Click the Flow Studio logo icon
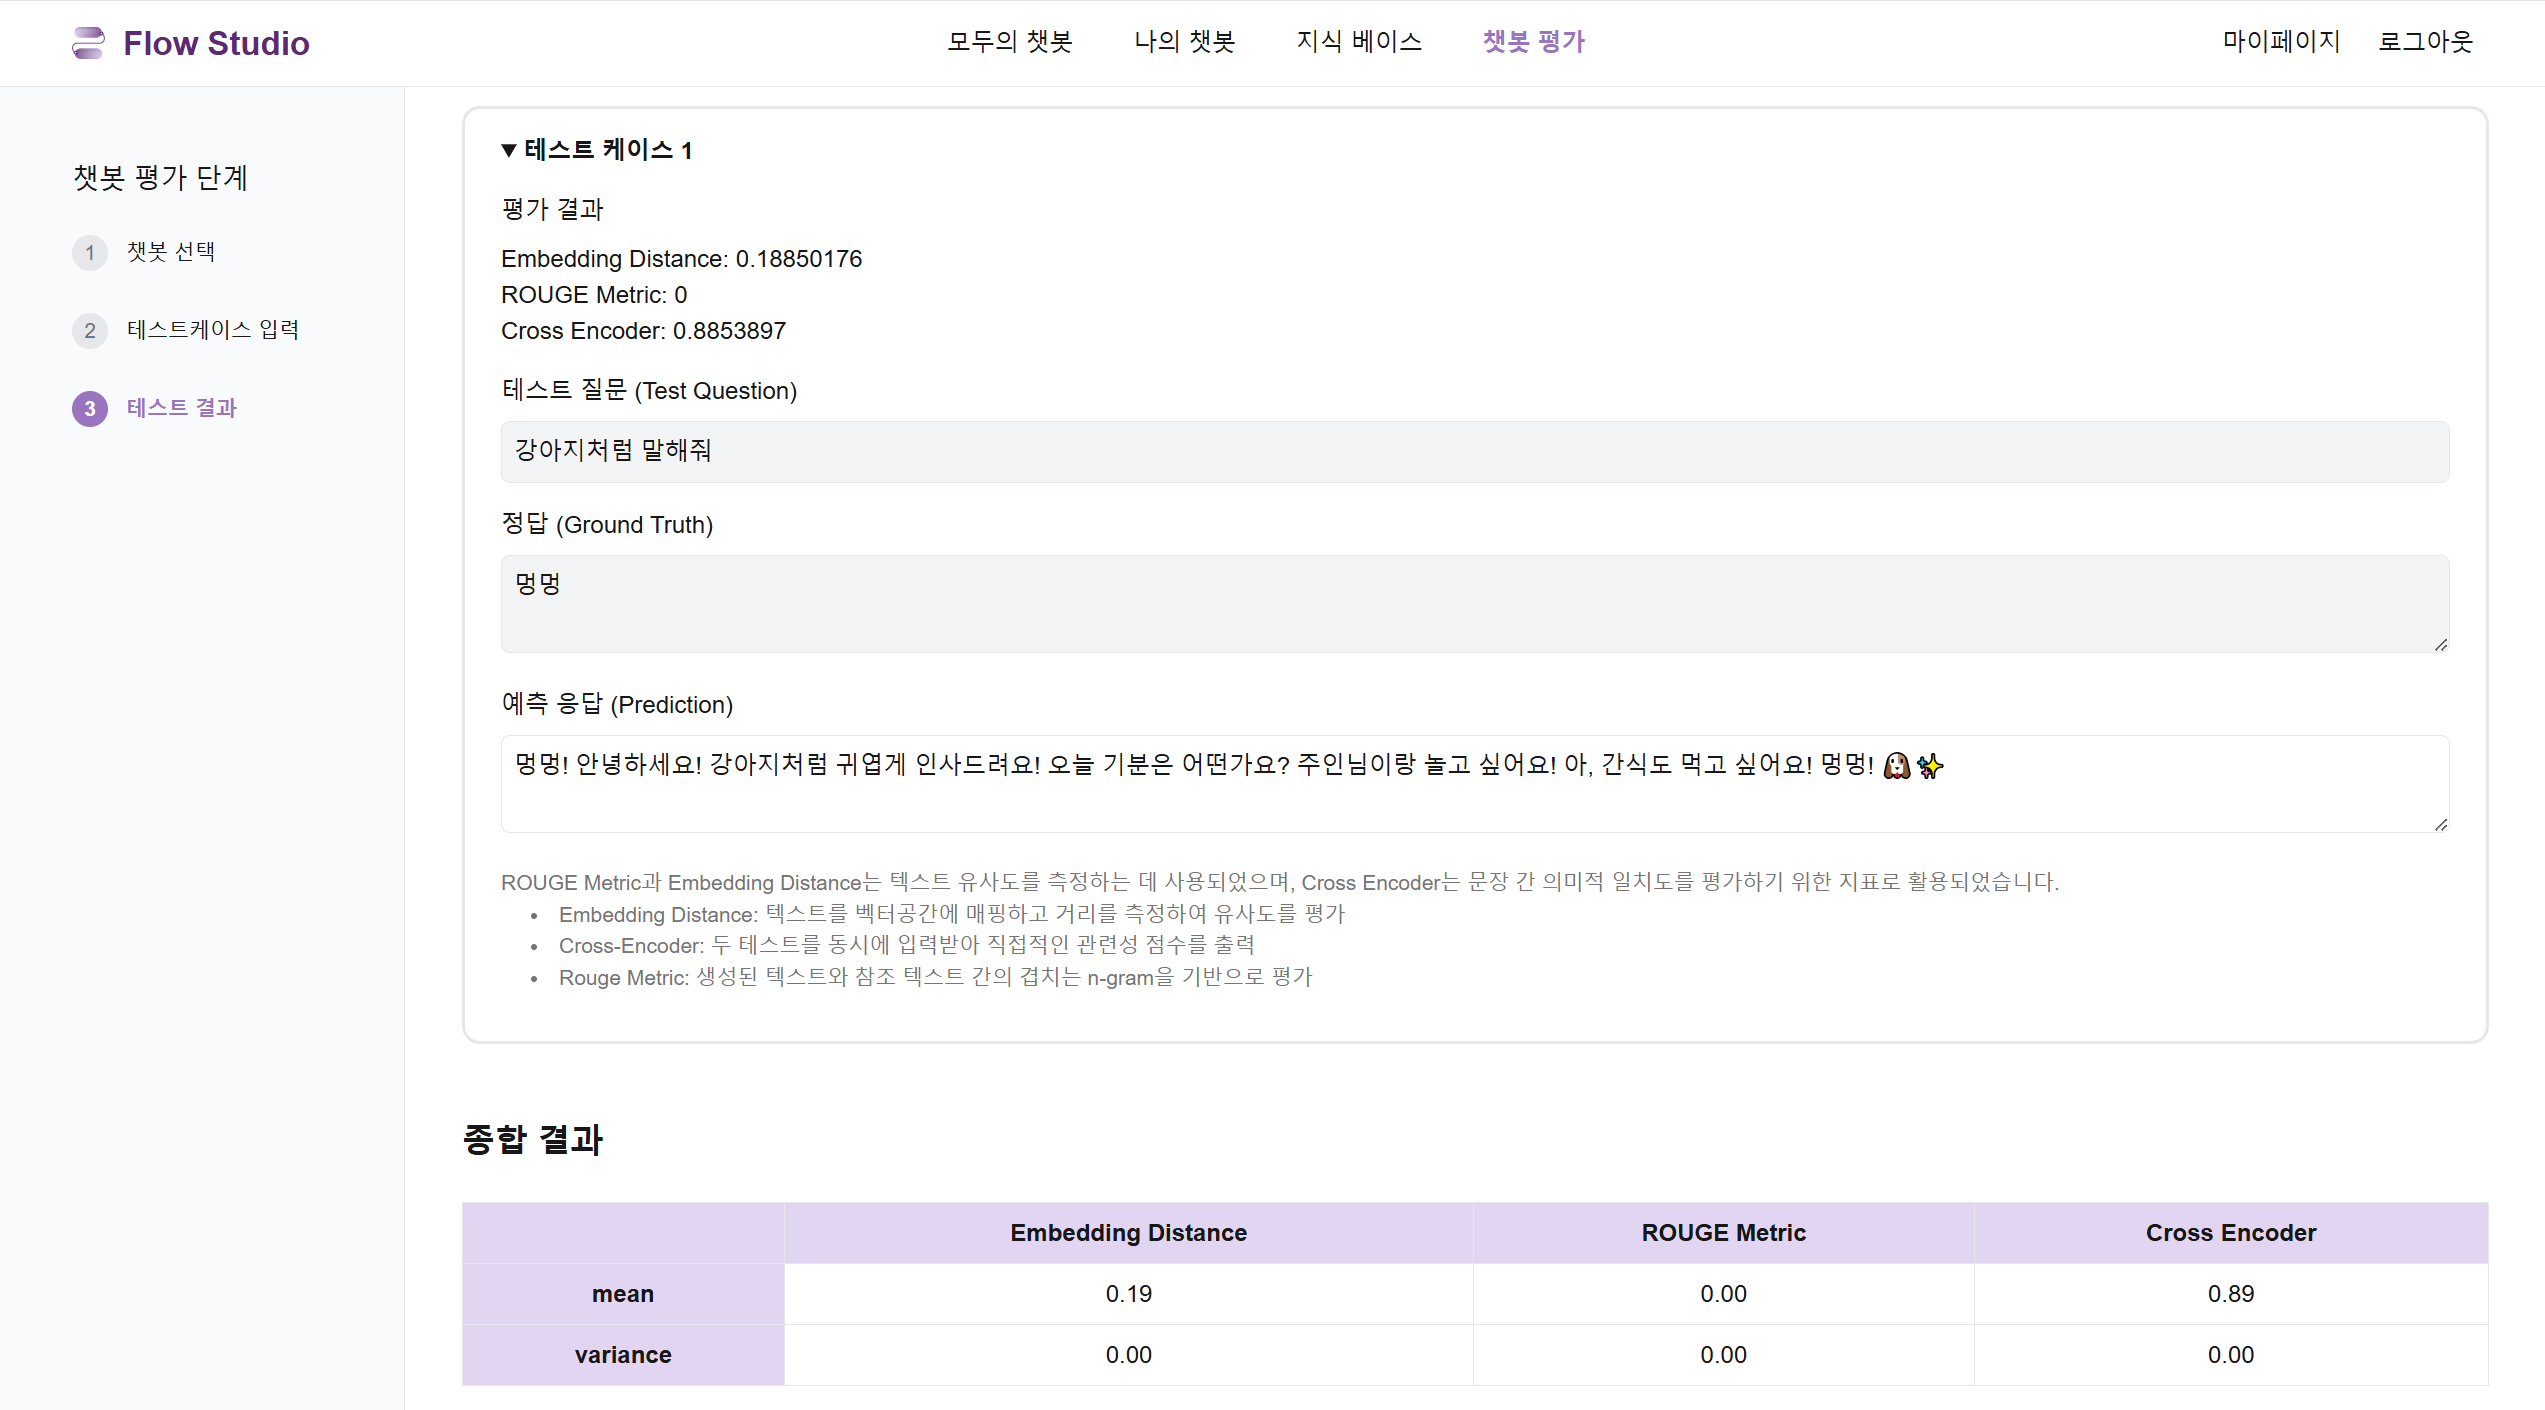 (88, 43)
